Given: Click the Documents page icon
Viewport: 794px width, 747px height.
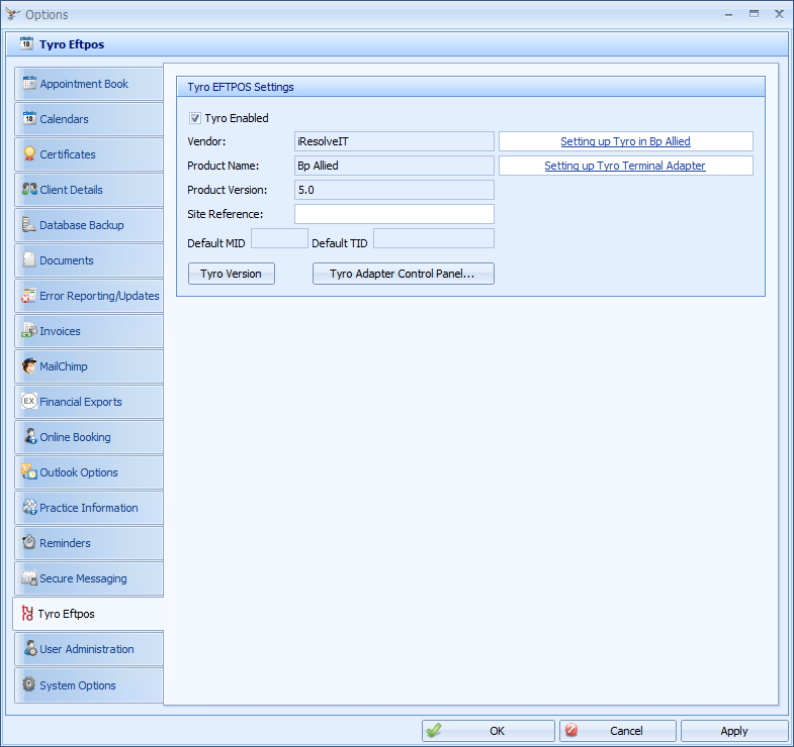Looking at the screenshot, I should click(29, 260).
